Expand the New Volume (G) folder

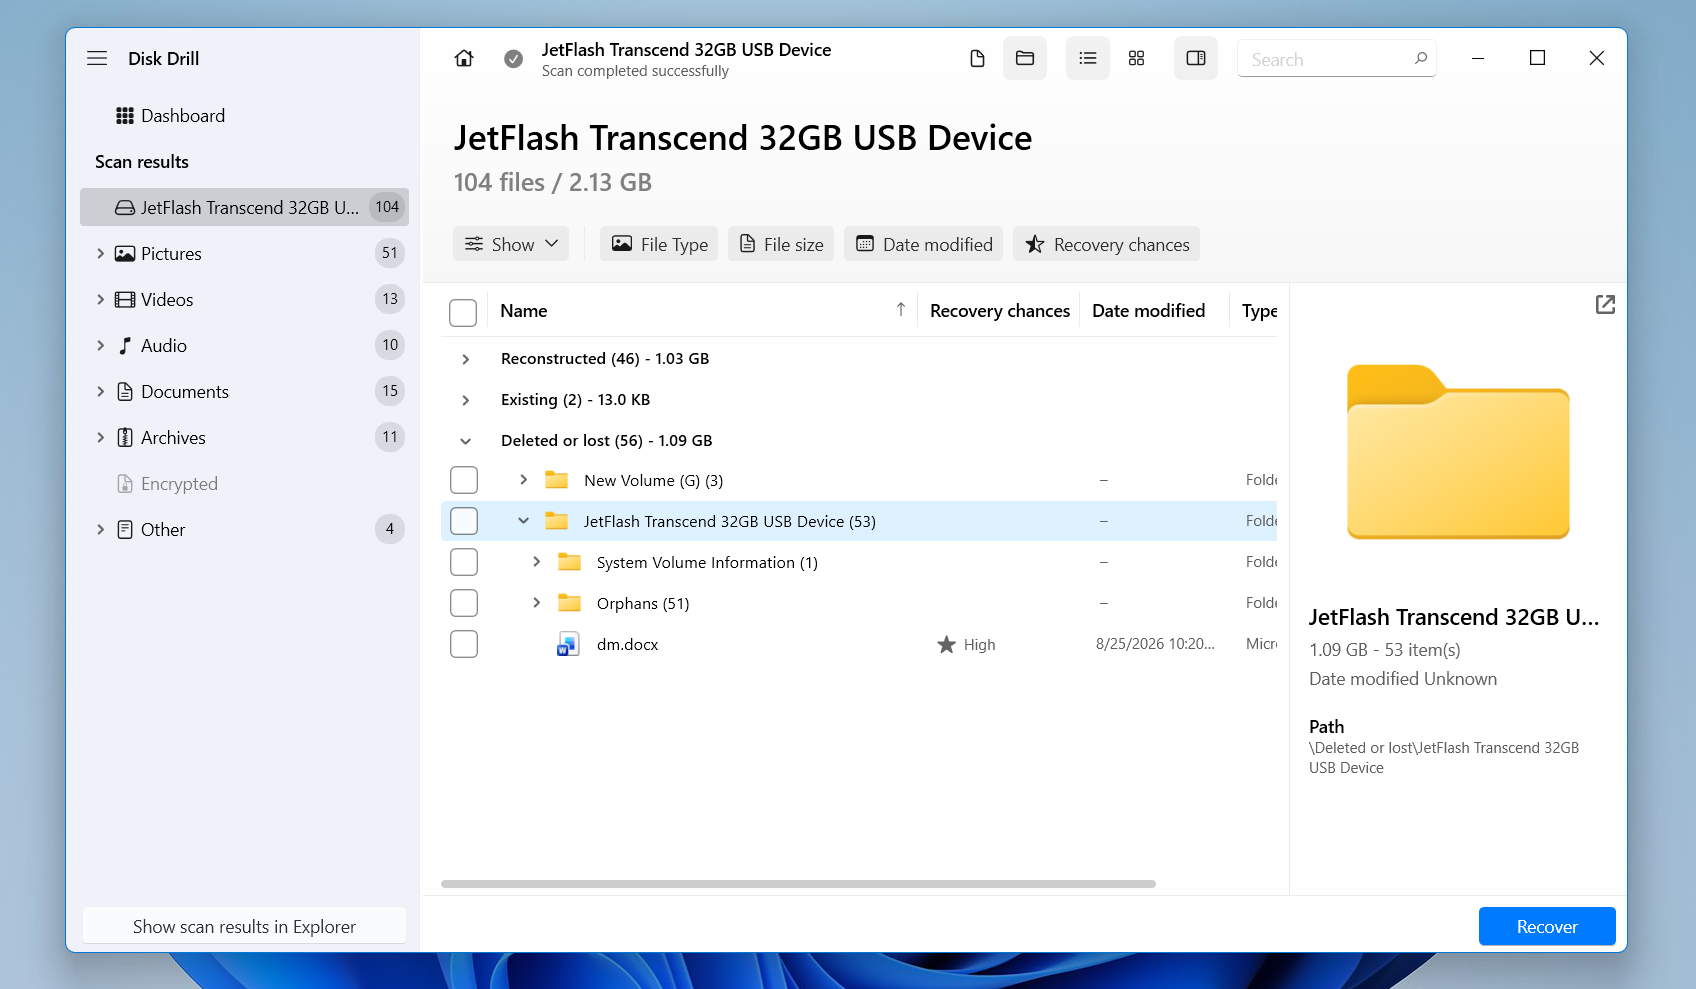tap(523, 480)
